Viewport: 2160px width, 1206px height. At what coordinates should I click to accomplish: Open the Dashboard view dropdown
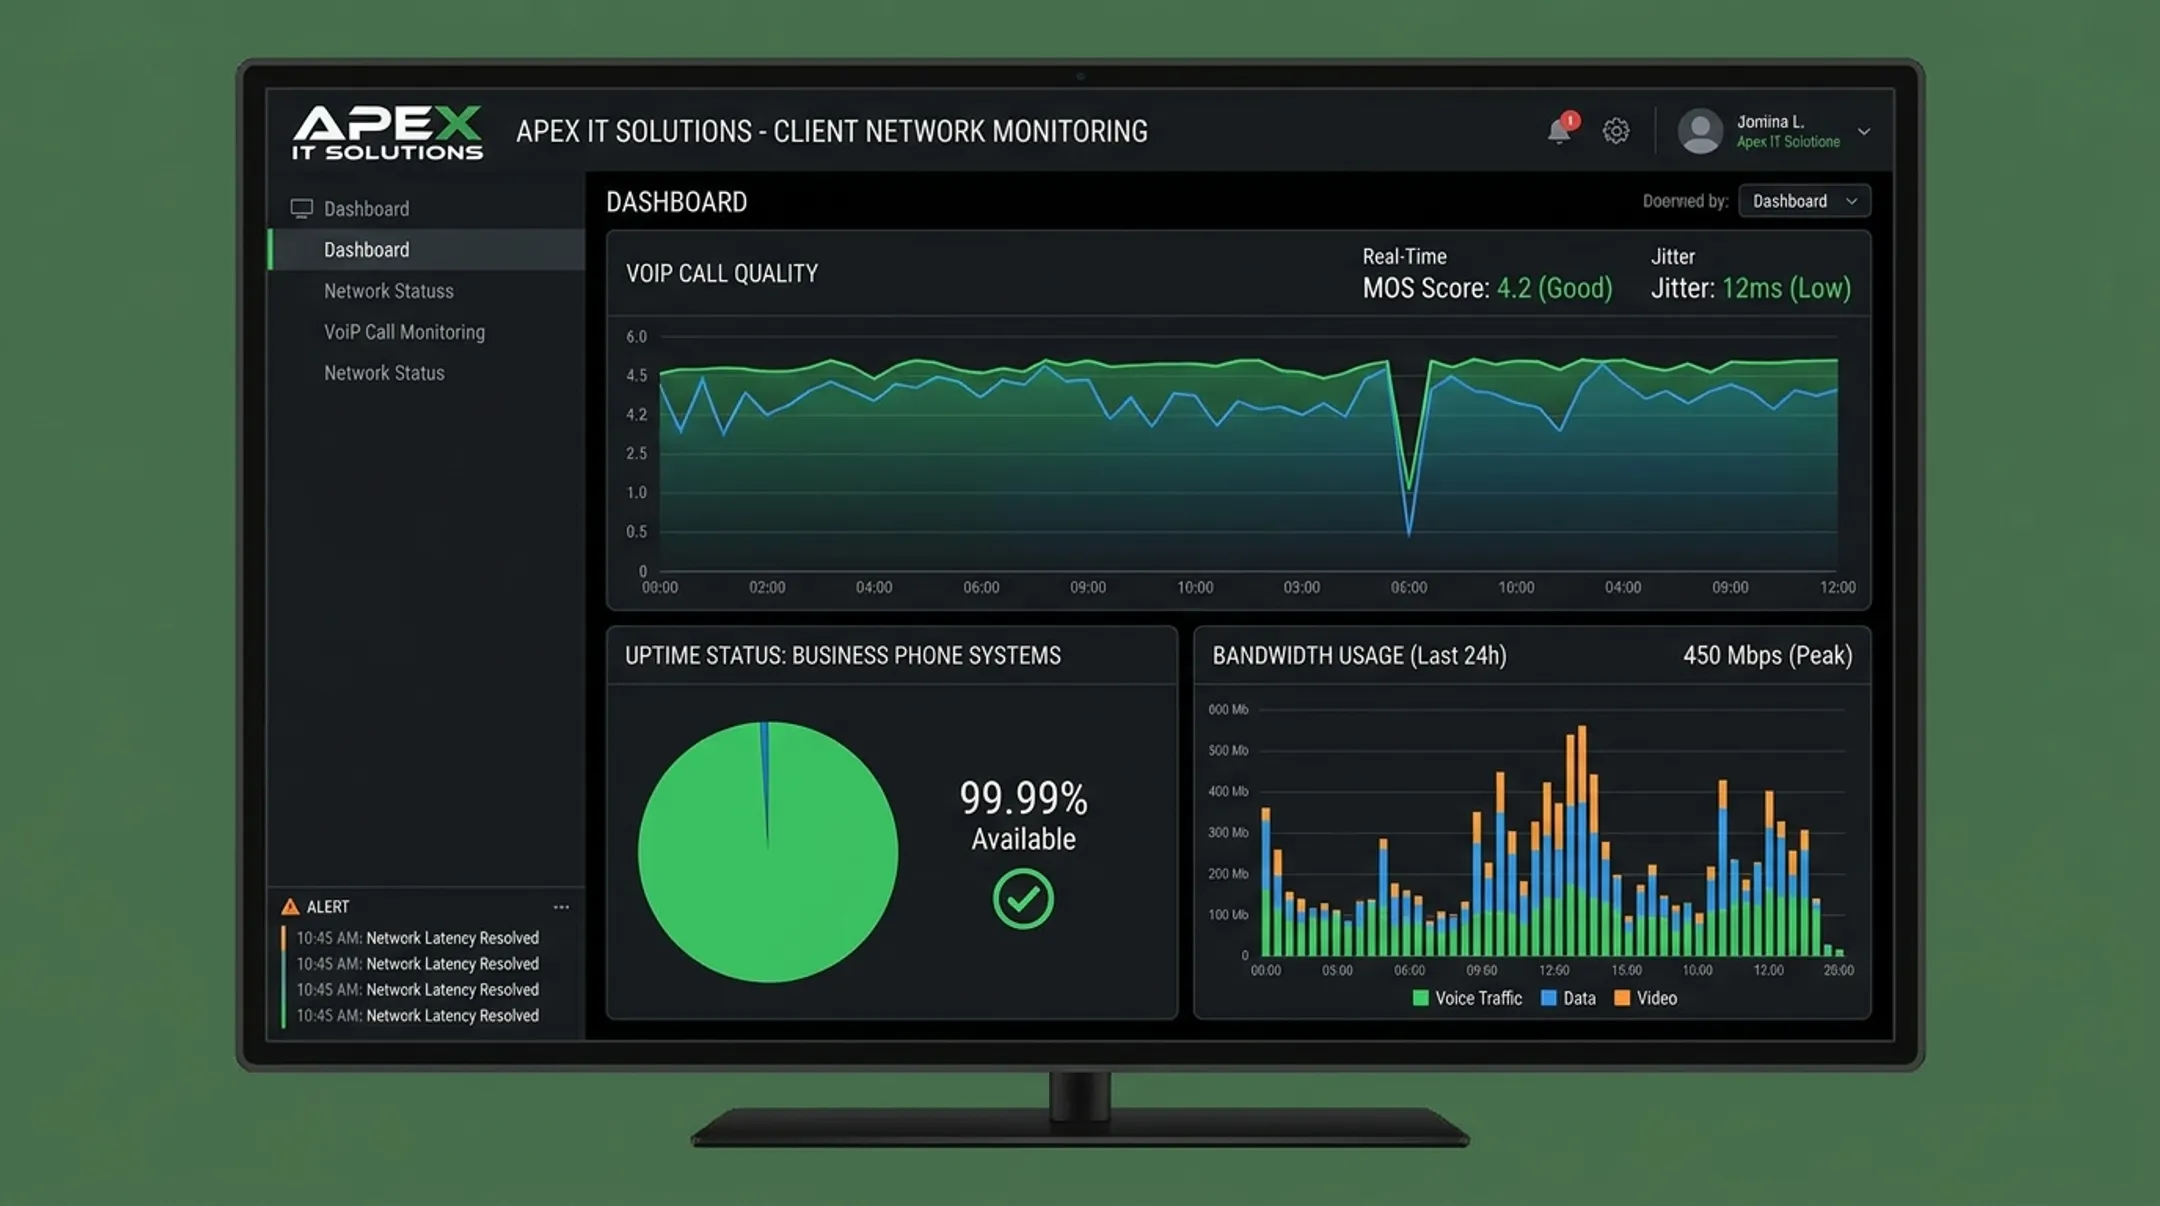tap(1804, 201)
